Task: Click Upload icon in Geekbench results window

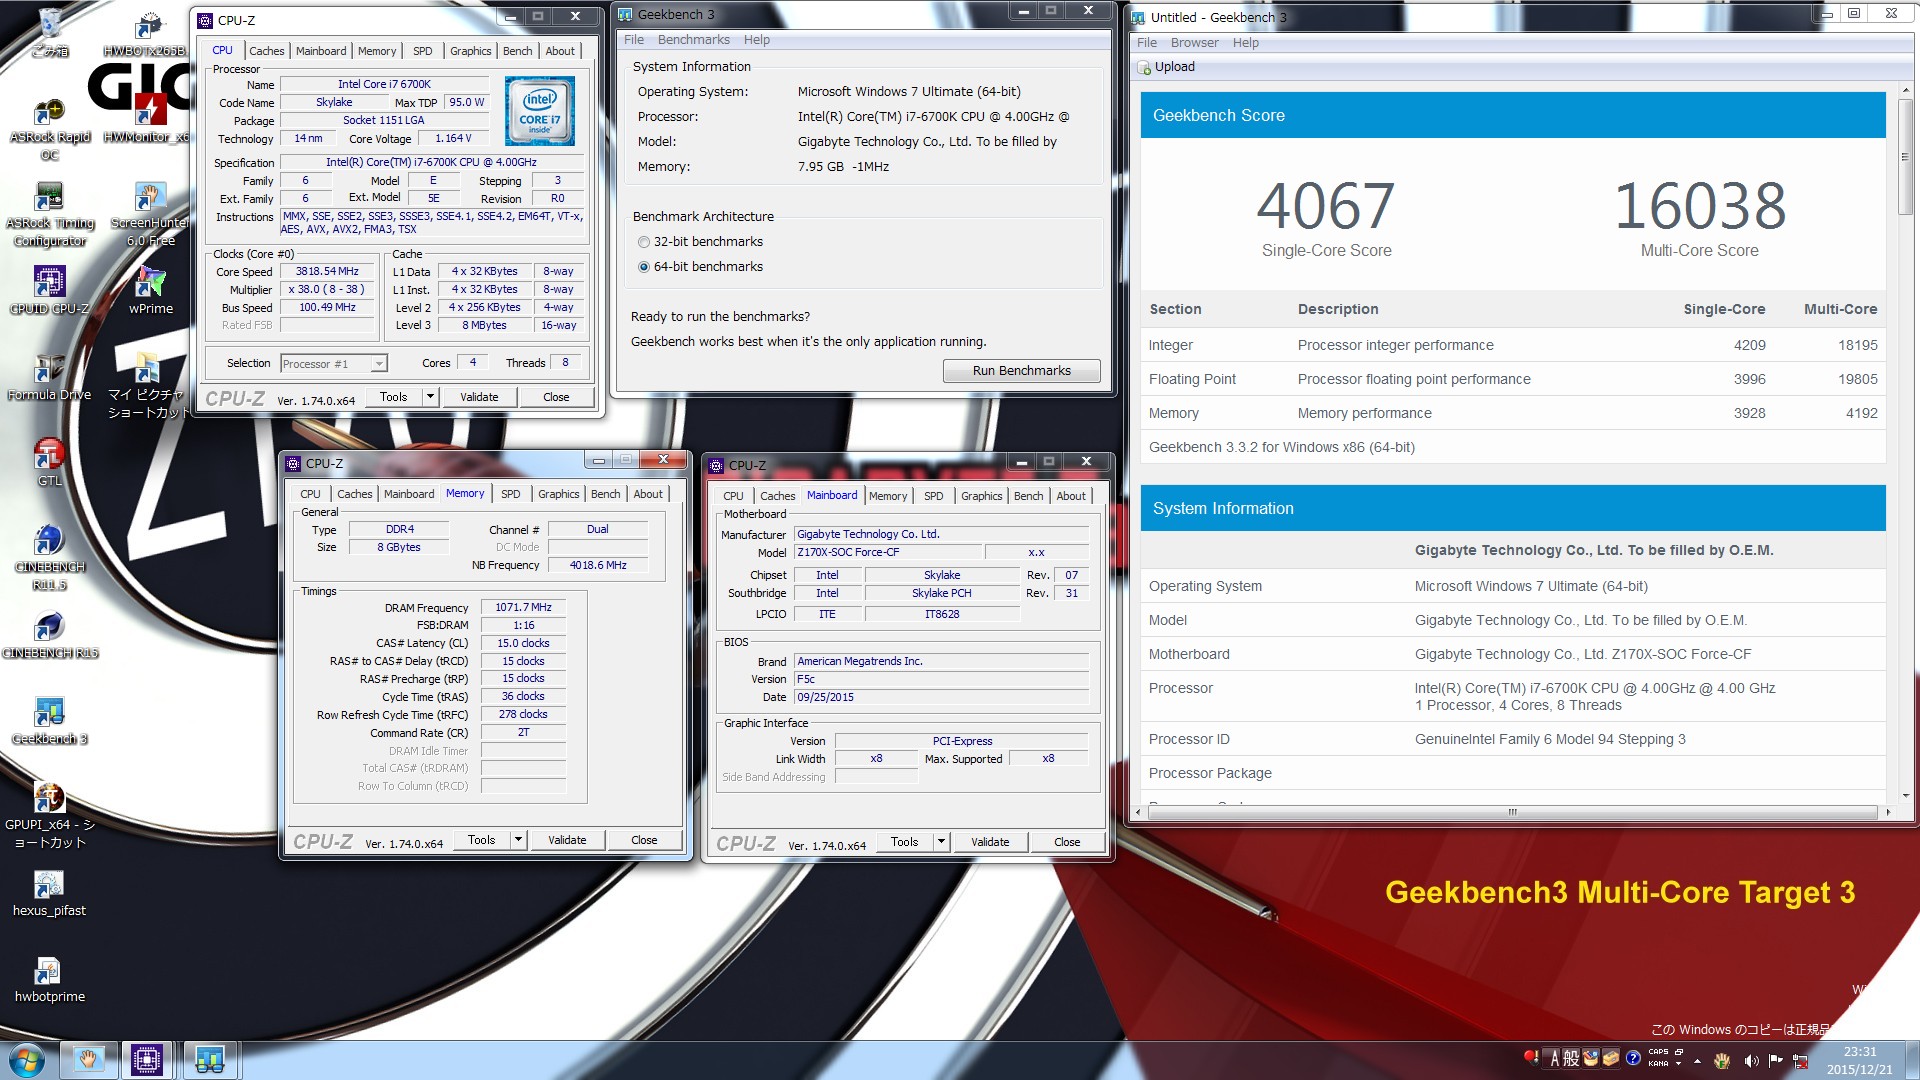Action: [x=1144, y=67]
